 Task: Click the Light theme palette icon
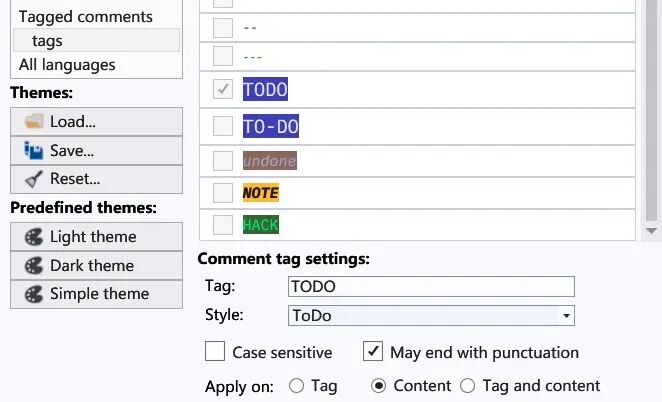pos(34,237)
